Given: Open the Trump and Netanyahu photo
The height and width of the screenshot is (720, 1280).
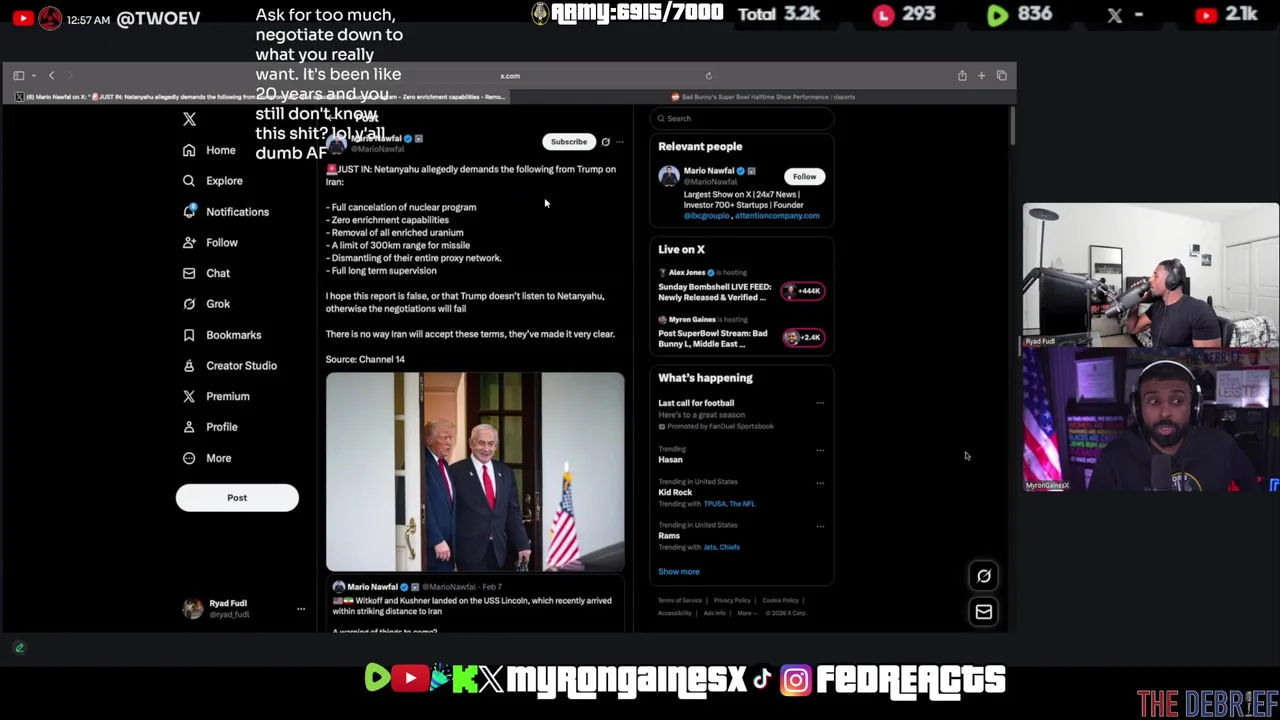Looking at the screenshot, I should point(475,472).
